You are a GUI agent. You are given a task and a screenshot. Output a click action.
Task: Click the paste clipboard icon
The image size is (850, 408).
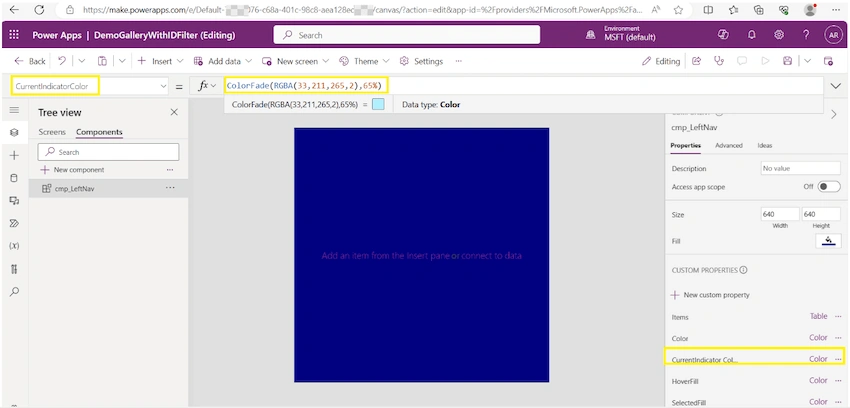(102, 61)
